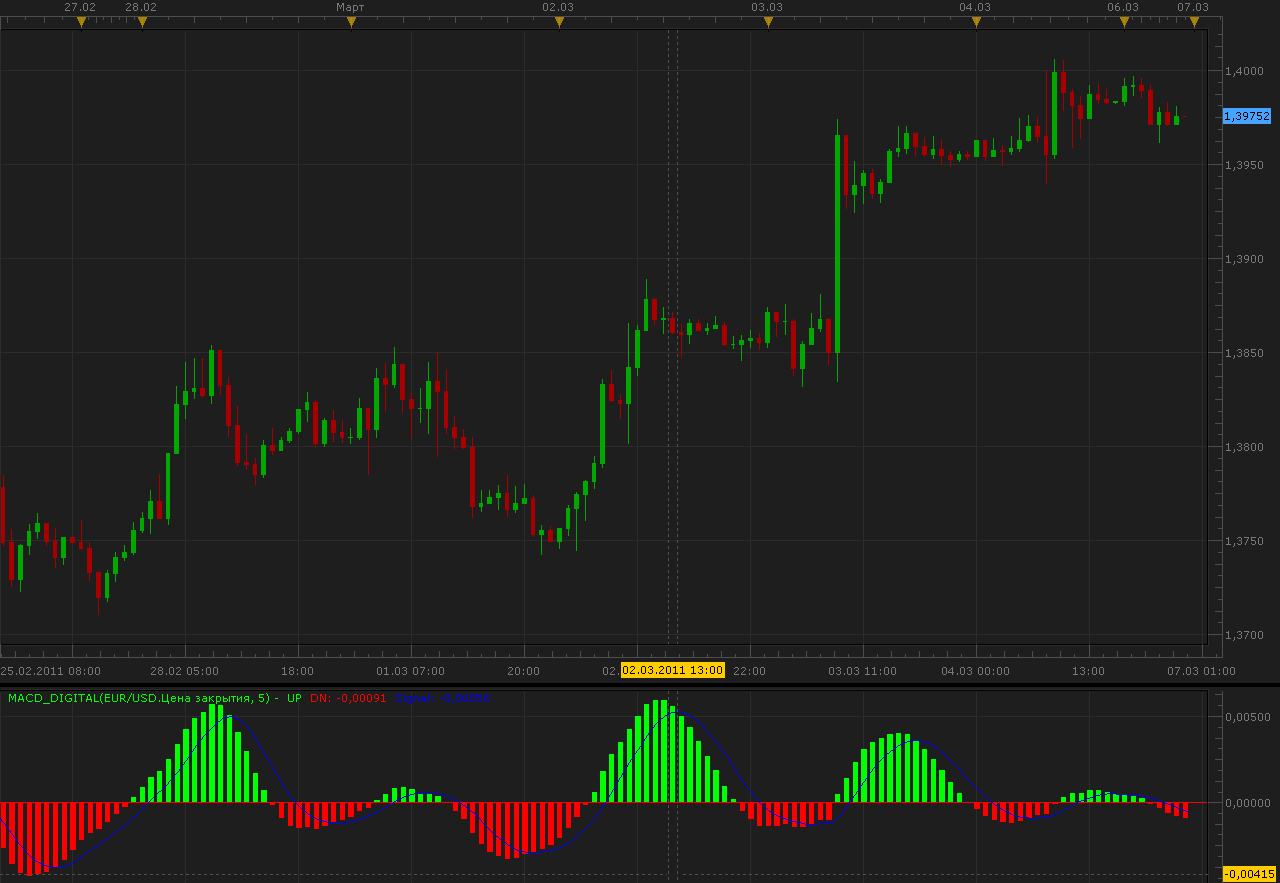Screen dimensions: 1280x883
Task: Click the 25.02.2011 08:00 time axis label
Action: click(x=50, y=671)
